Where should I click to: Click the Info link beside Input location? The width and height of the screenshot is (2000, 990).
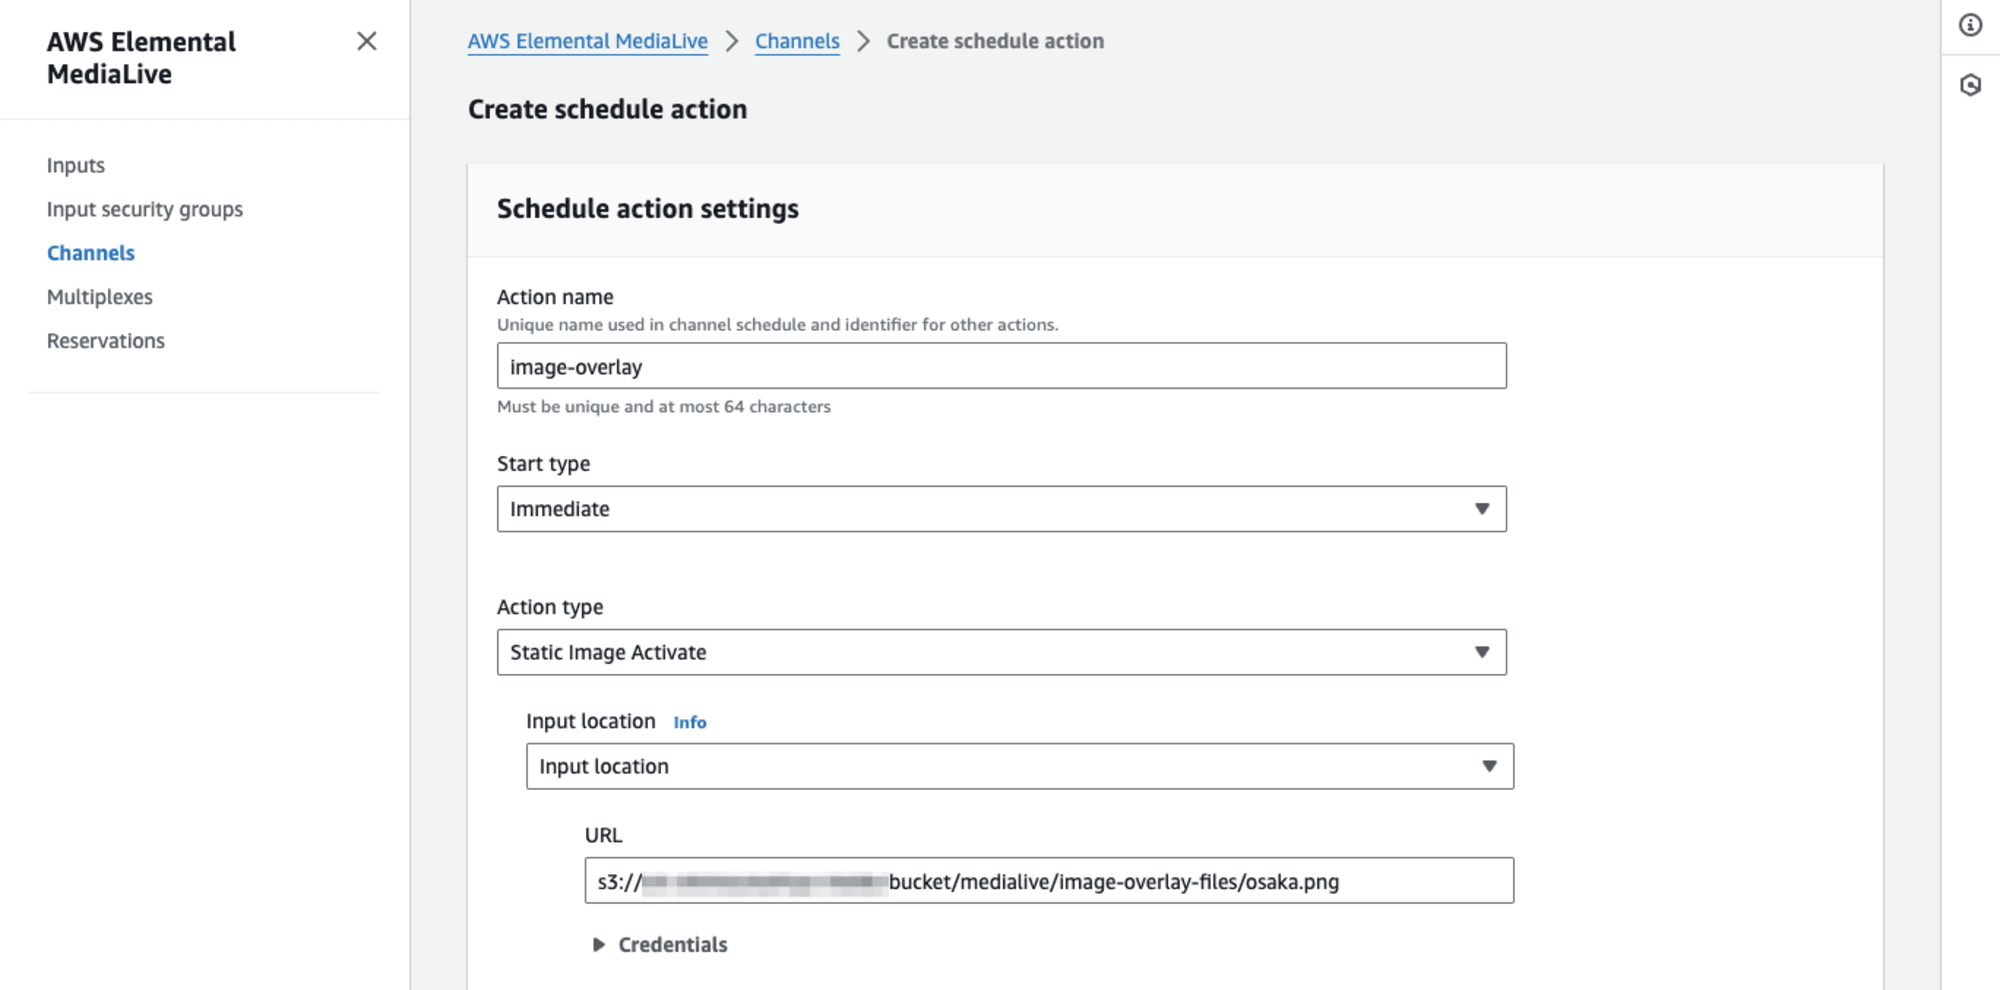(x=690, y=722)
